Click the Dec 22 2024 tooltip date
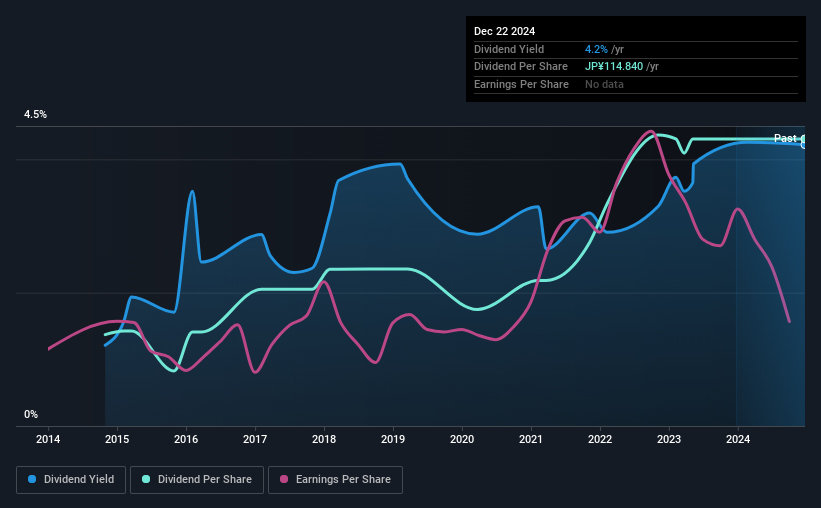This screenshot has width=821, height=508. [x=504, y=31]
